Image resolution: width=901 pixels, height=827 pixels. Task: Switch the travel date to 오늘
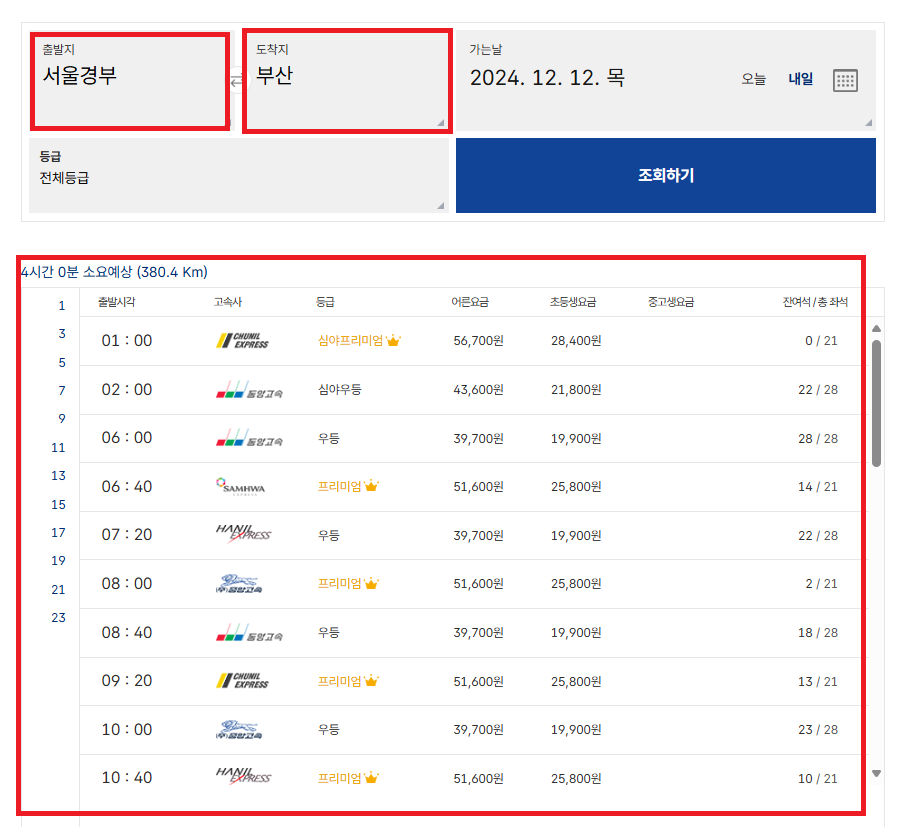tap(753, 80)
